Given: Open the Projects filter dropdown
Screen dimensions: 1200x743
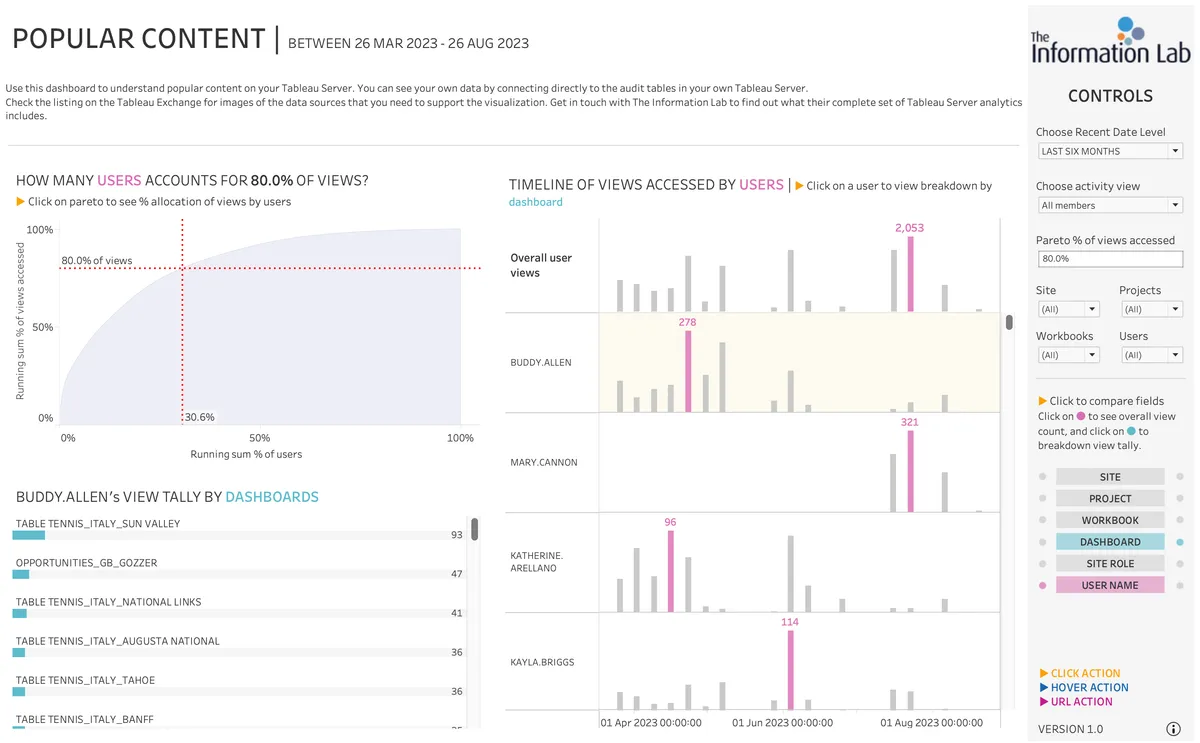Looking at the screenshot, I should [x=1151, y=309].
